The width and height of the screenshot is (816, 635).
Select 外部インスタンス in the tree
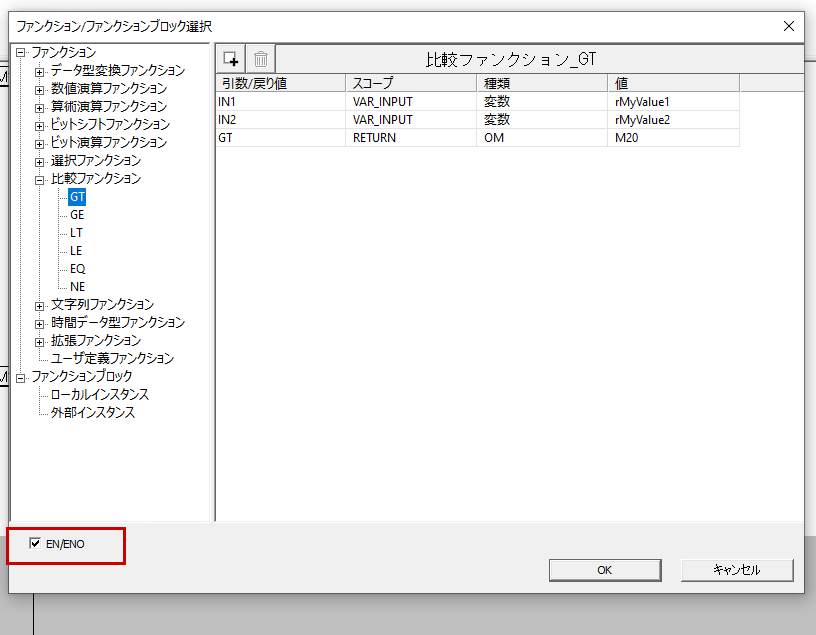coord(93,412)
